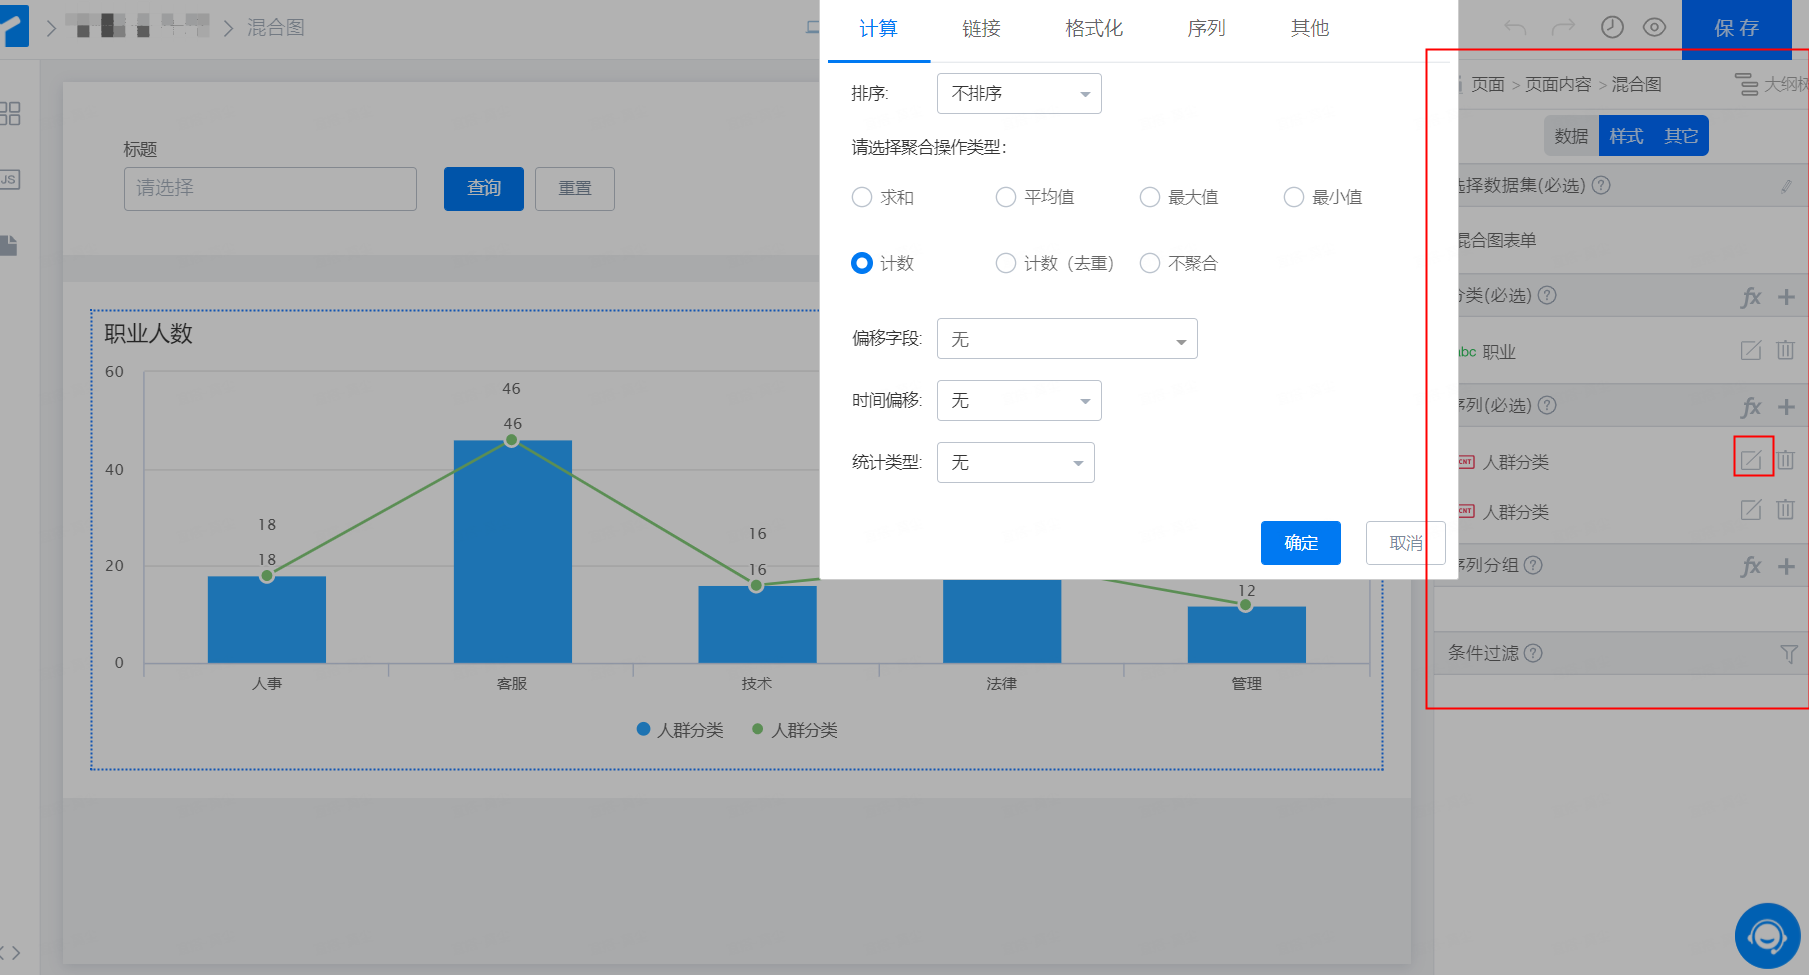Click the 客服 bar in the chart
The image size is (1809, 975).
(x=512, y=552)
